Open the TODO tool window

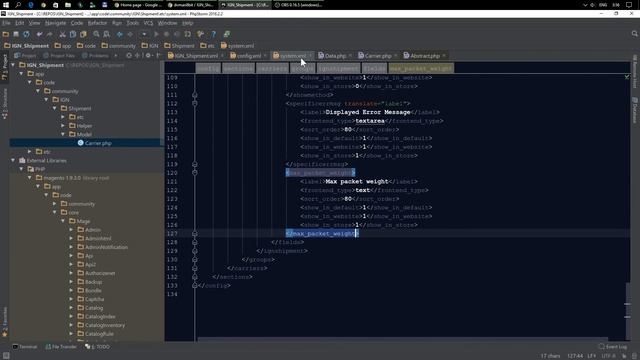click(x=97, y=347)
